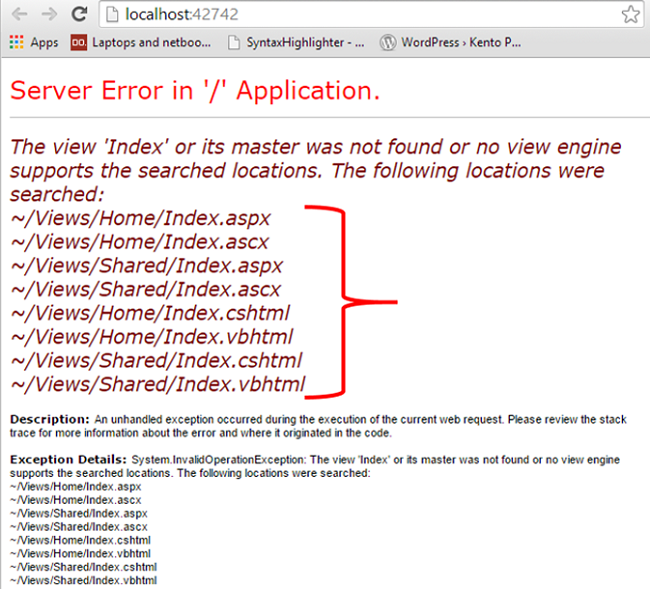The height and width of the screenshot is (589, 650).
Task: Open the 'WordPress › Kento P...' bookmark
Action: (x=451, y=42)
